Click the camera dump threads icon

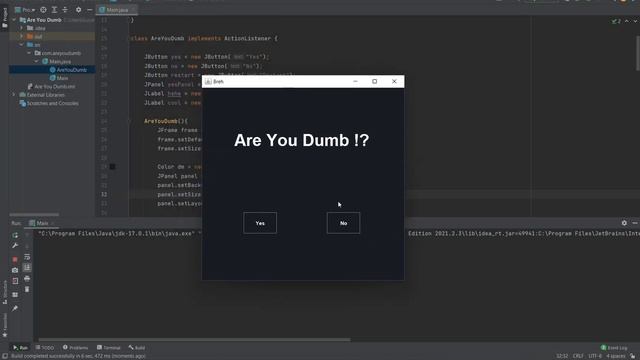coord(15,270)
